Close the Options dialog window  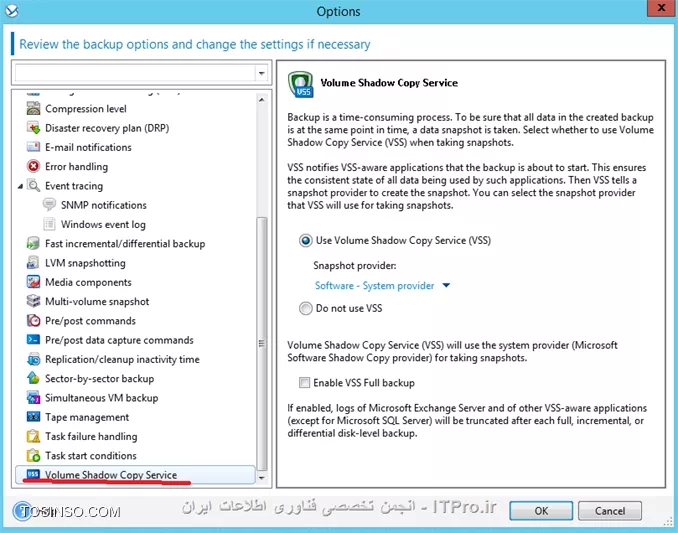pos(662,8)
